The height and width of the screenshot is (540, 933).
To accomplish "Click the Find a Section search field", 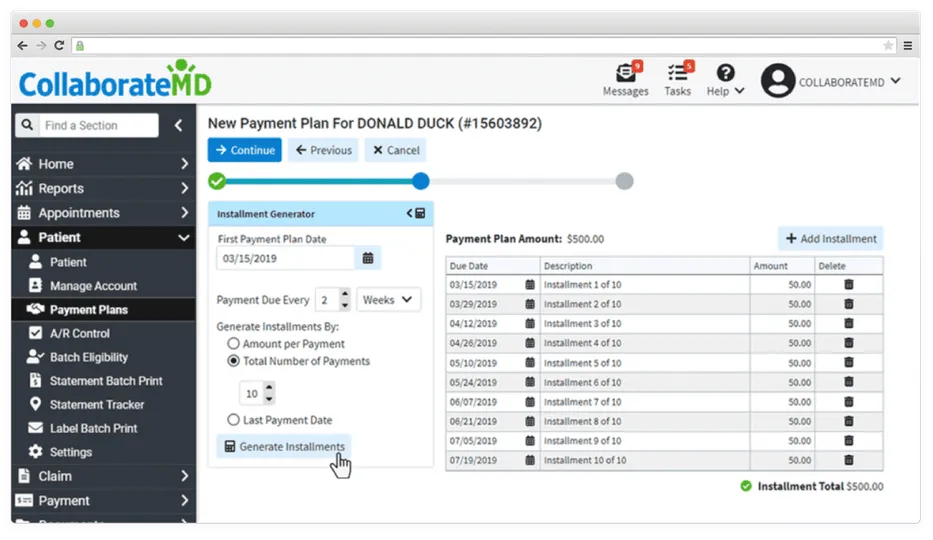I will click(x=99, y=125).
